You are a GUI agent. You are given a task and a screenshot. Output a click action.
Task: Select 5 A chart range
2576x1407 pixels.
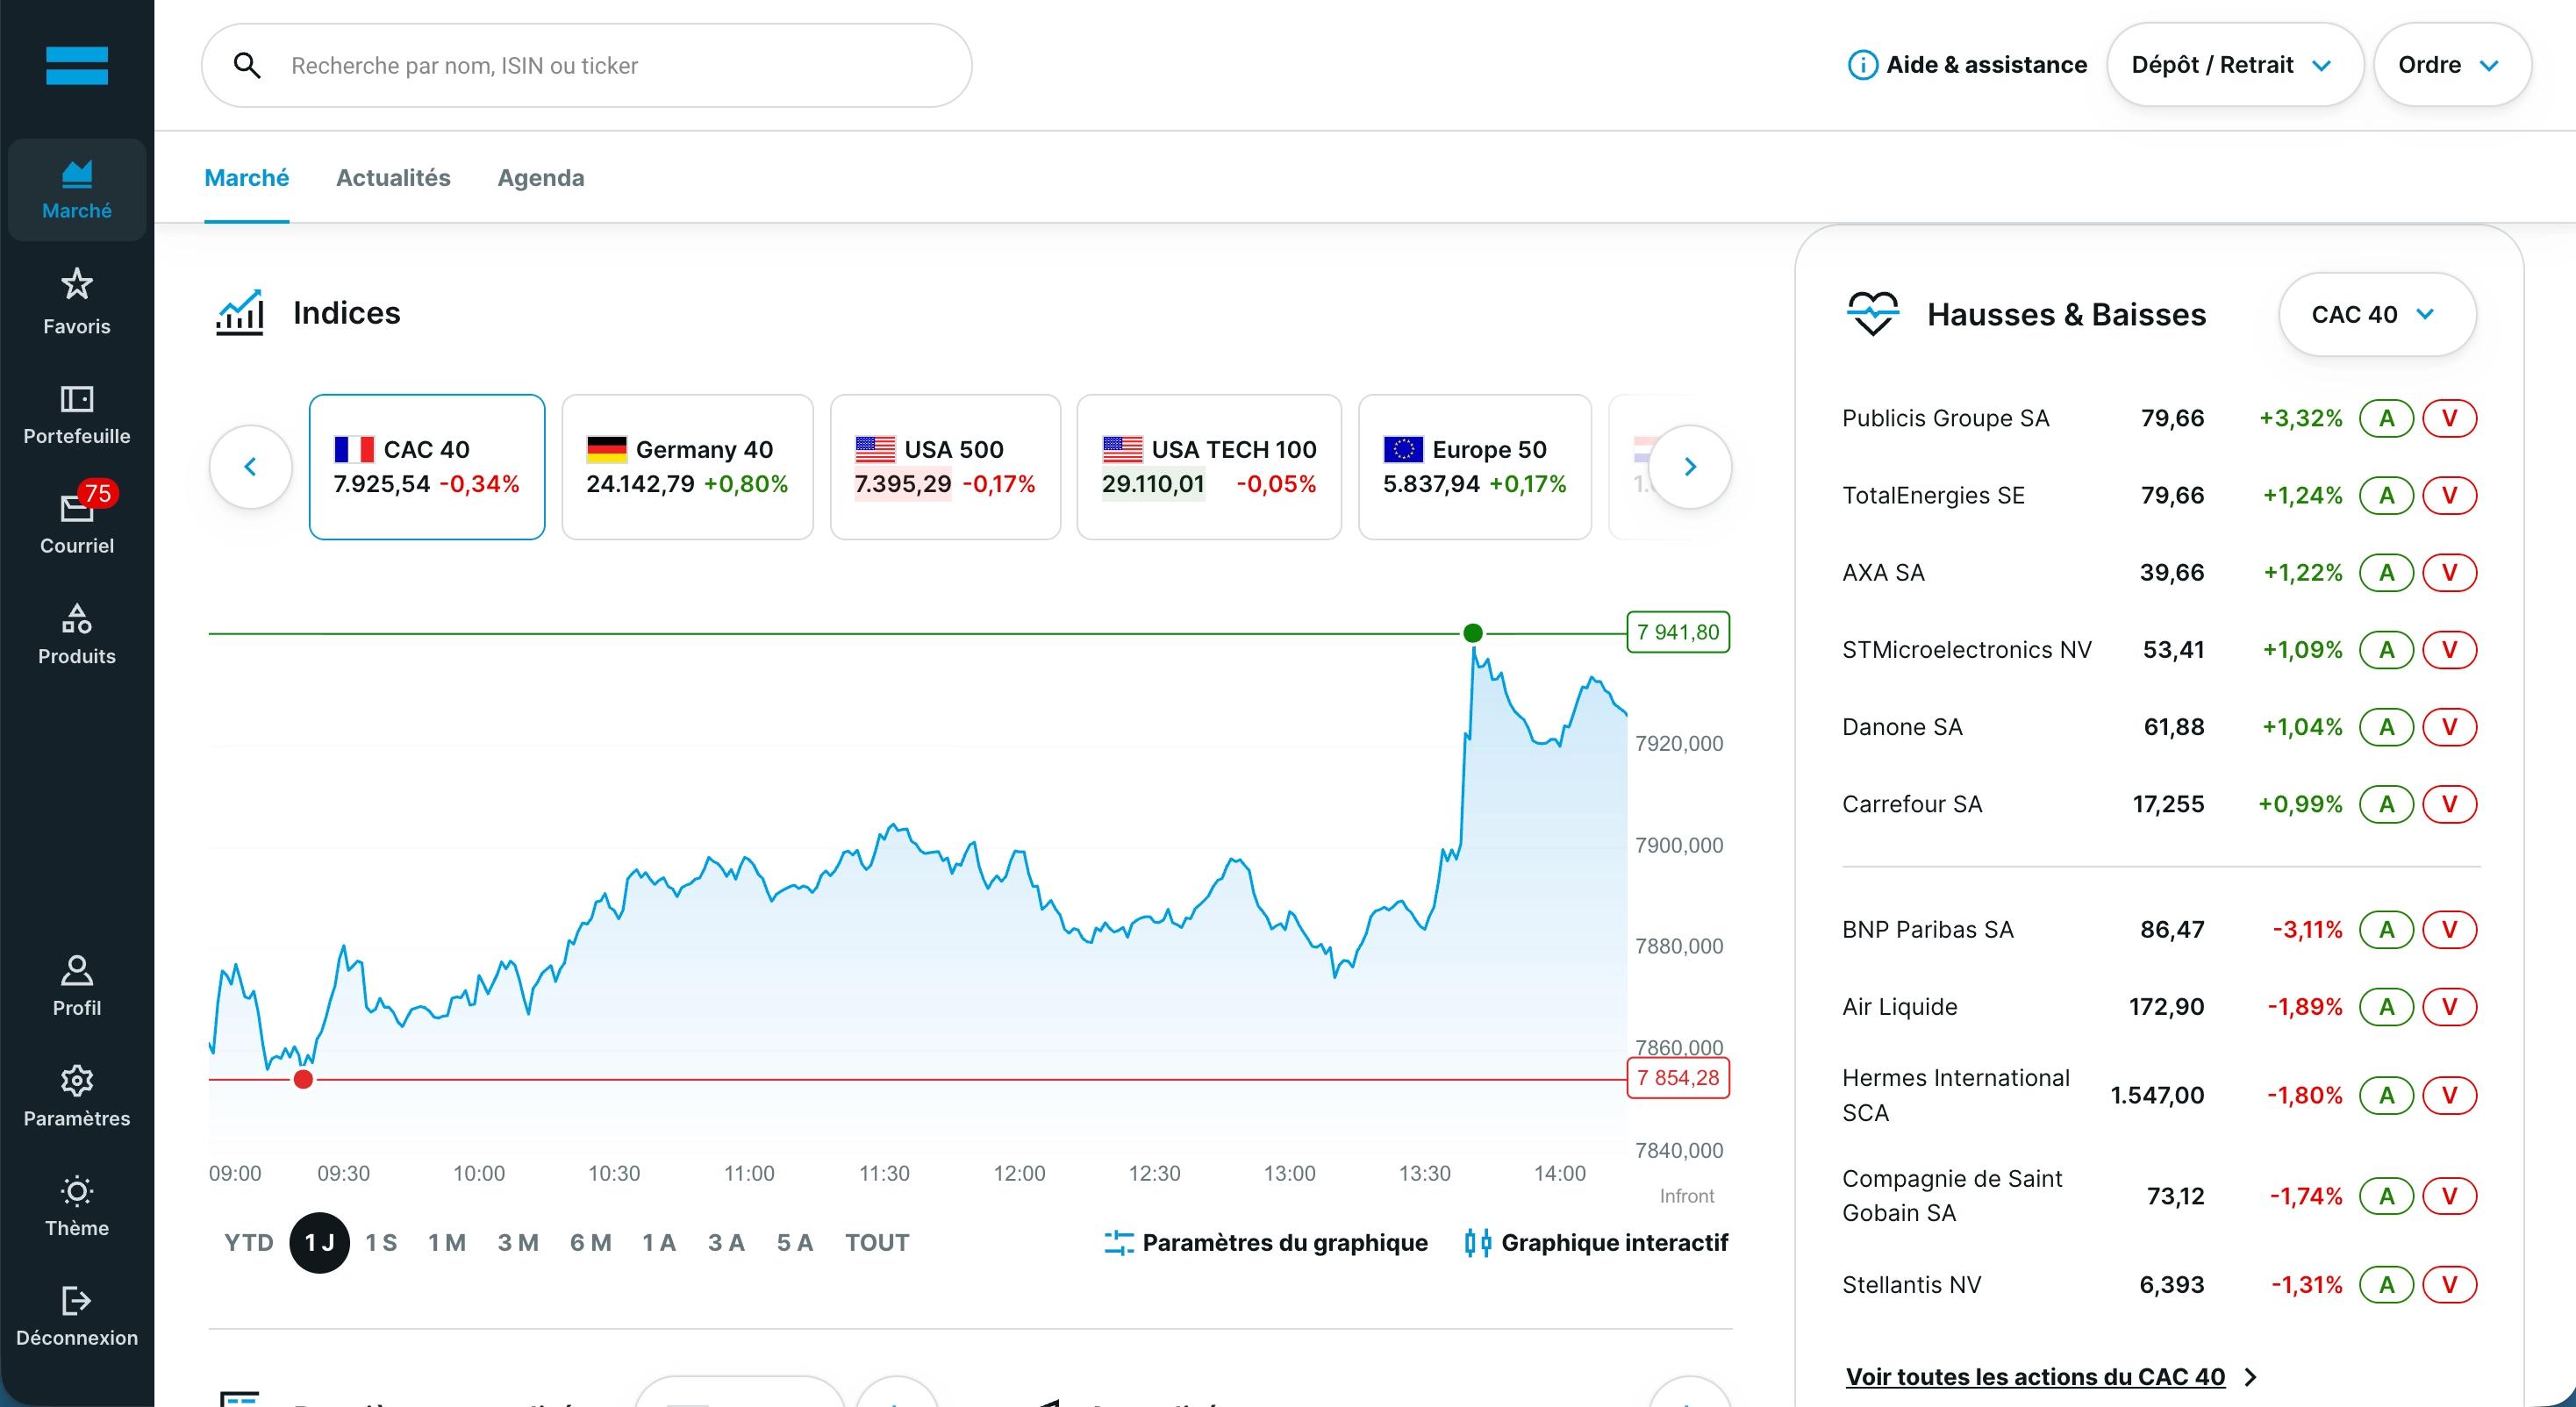[x=795, y=1243]
